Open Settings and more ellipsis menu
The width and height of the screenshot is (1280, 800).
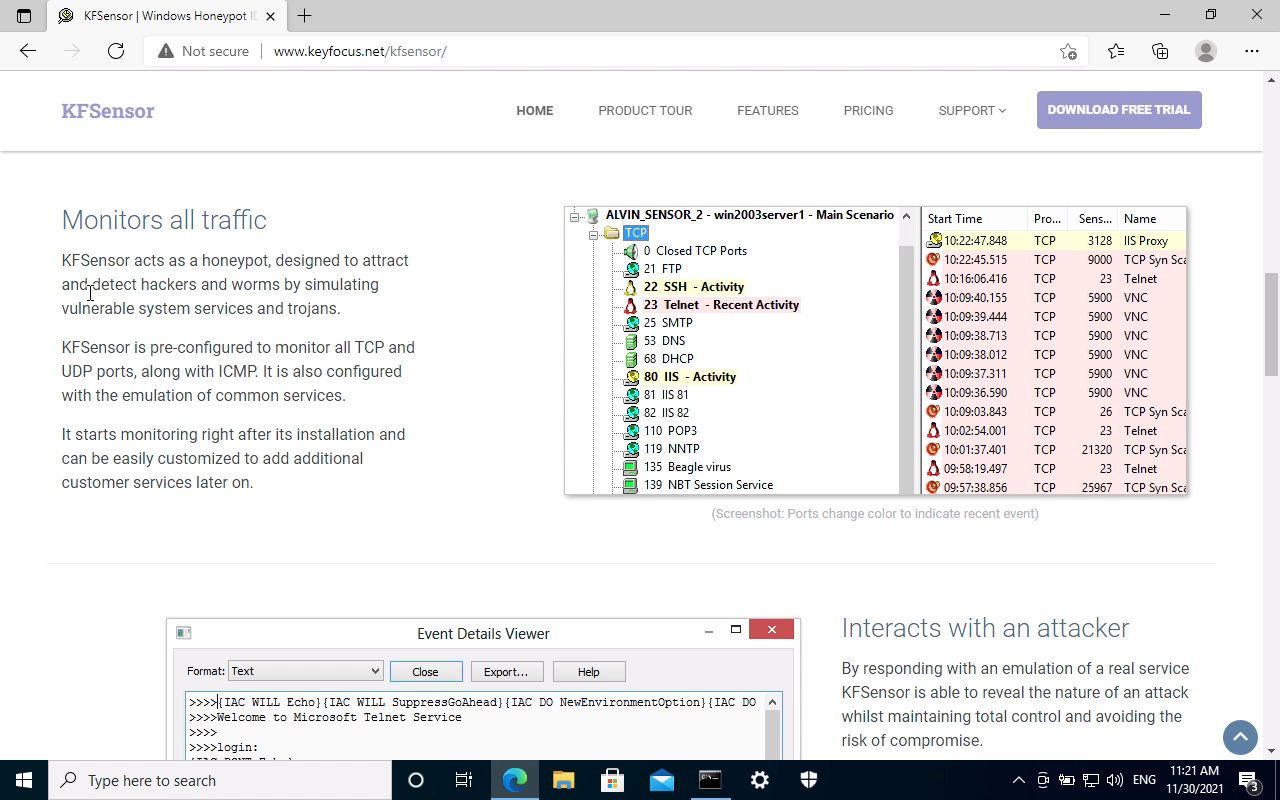point(1252,51)
